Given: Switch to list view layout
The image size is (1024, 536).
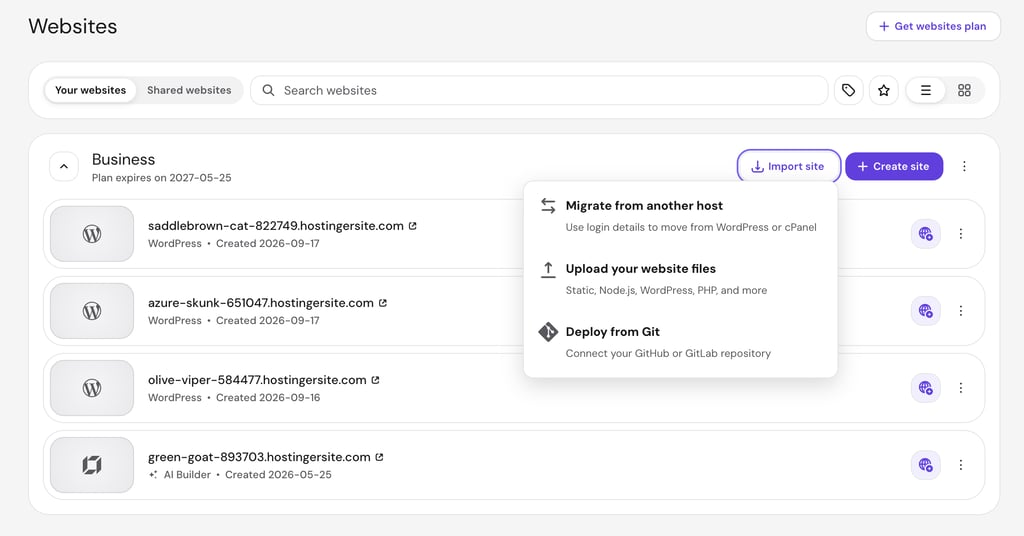Looking at the screenshot, I should point(925,90).
